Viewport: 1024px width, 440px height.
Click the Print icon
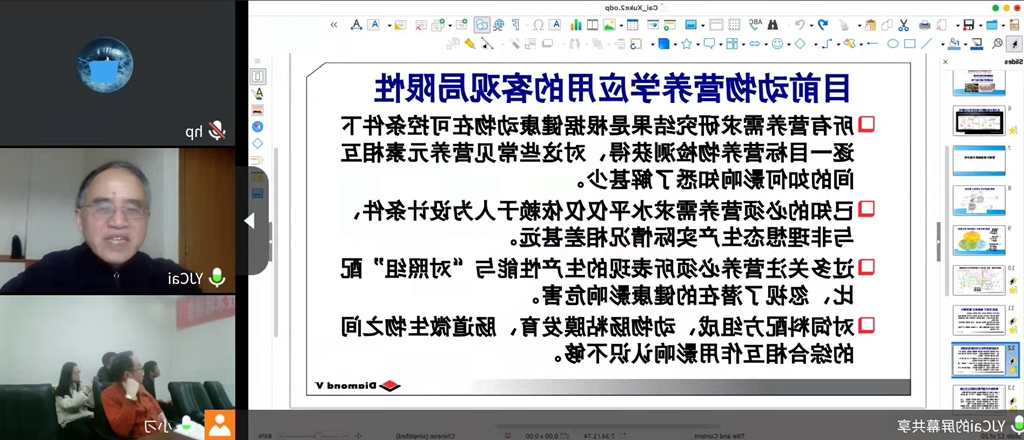925,25
